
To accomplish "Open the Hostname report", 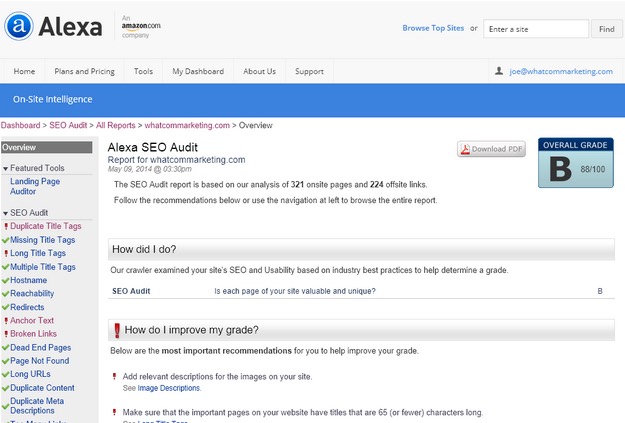I will click(28, 280).
